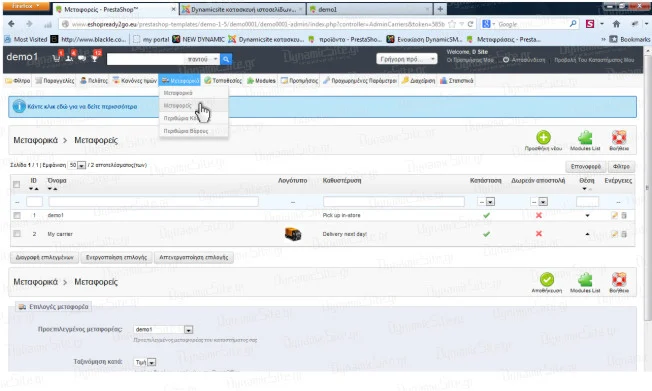Click the Διαγραφή επιλεγμένων button

click(44, 257)
